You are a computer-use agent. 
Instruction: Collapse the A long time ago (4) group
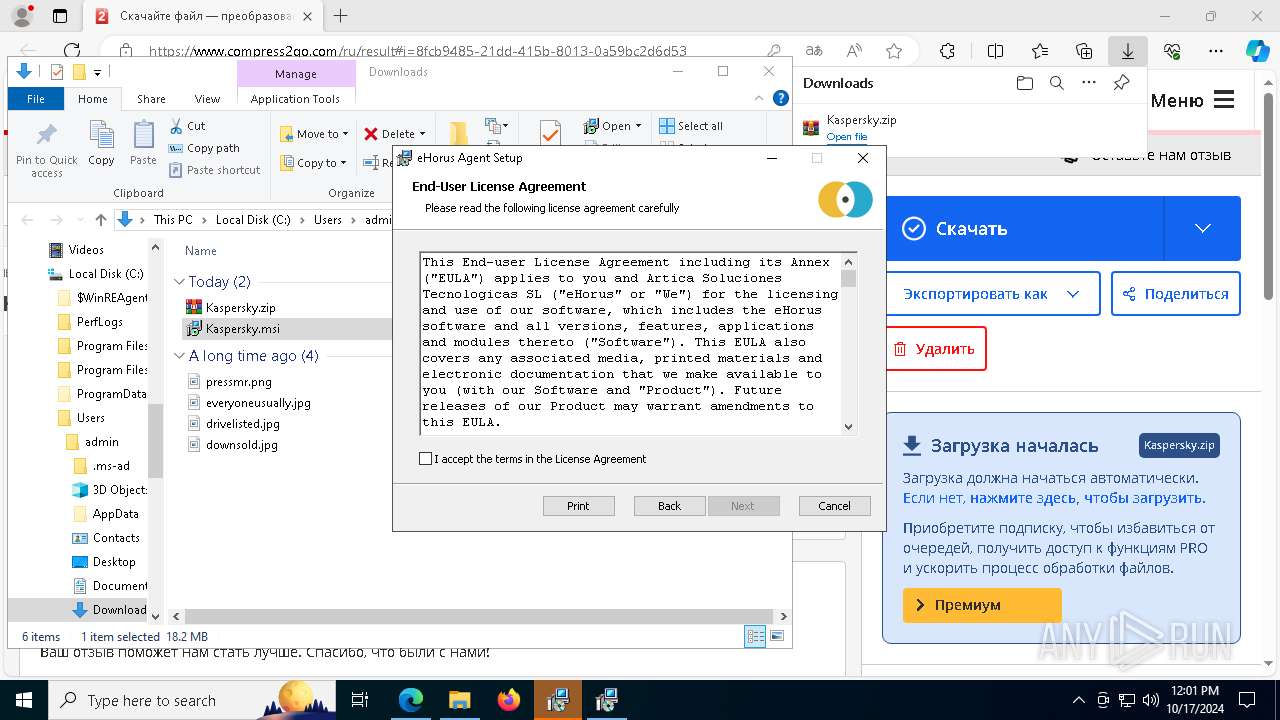(x=180, y=356)
